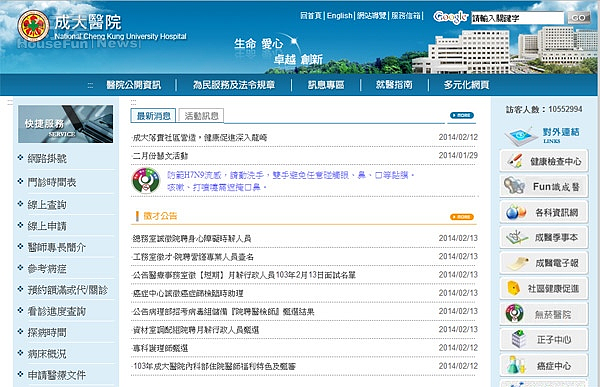The width and height of the screenshot is (600, 387).
Task: Click the orange MORE icon for 徵才公告
Action: [x=462, y=217]
